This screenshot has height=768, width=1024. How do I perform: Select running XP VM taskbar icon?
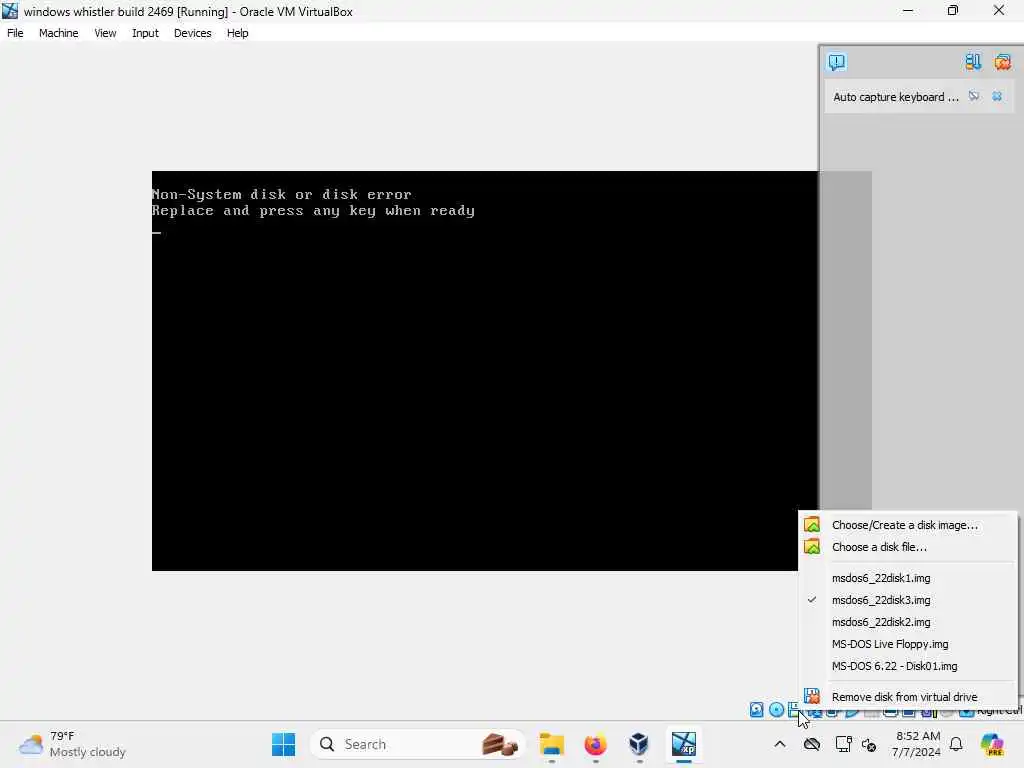684,744
